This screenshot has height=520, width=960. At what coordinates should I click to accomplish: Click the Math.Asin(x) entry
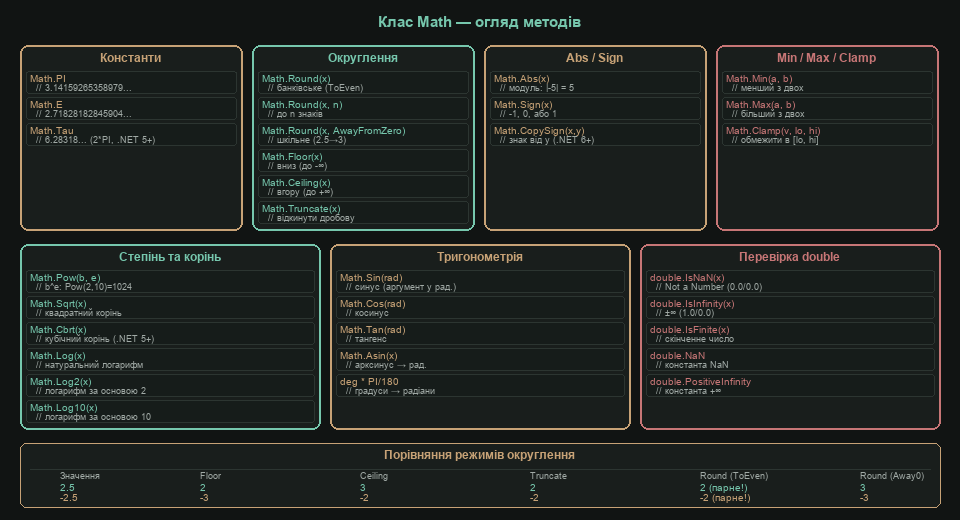pos(481,360)
